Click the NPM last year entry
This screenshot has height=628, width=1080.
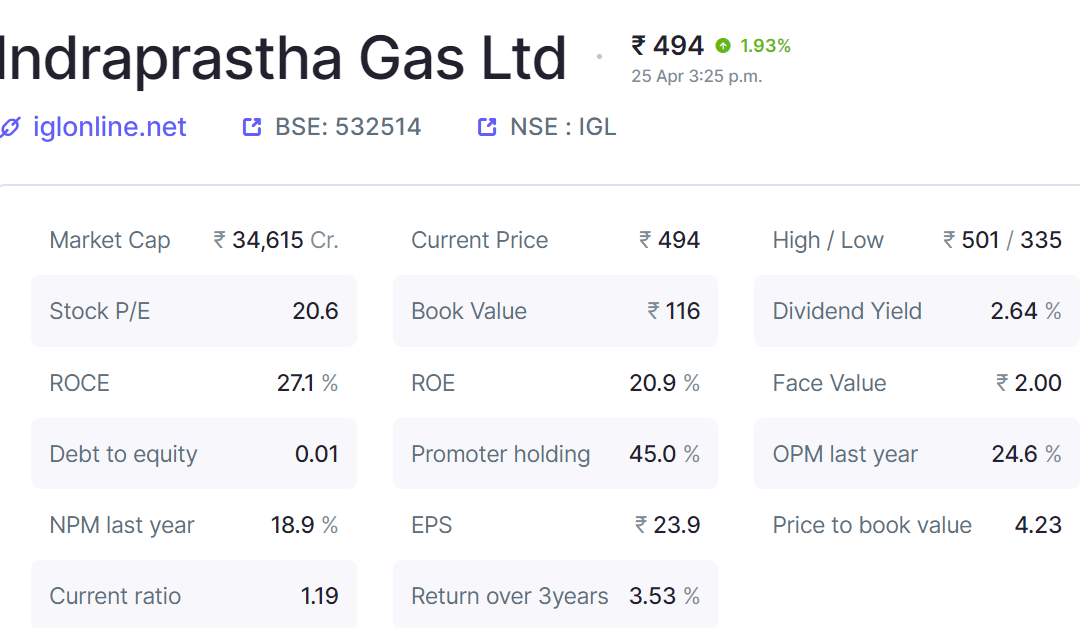pyautogui.click(x=194, y=525)
